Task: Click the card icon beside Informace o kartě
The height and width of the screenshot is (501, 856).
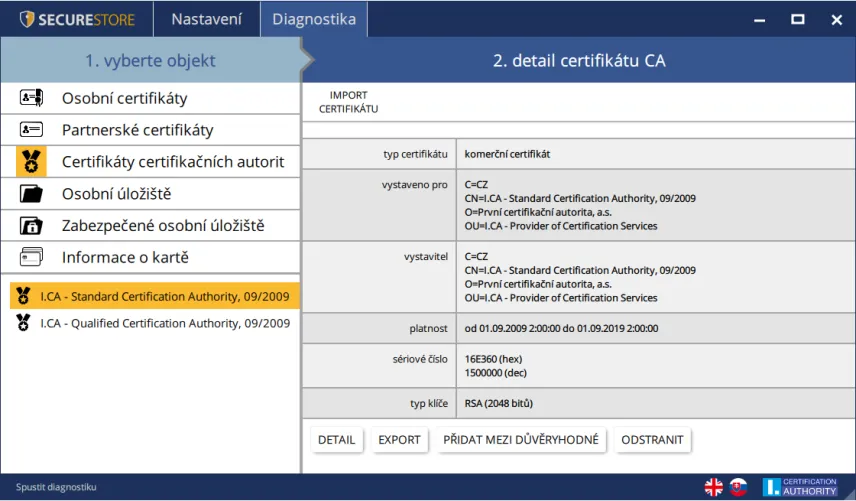Action: 31,257
